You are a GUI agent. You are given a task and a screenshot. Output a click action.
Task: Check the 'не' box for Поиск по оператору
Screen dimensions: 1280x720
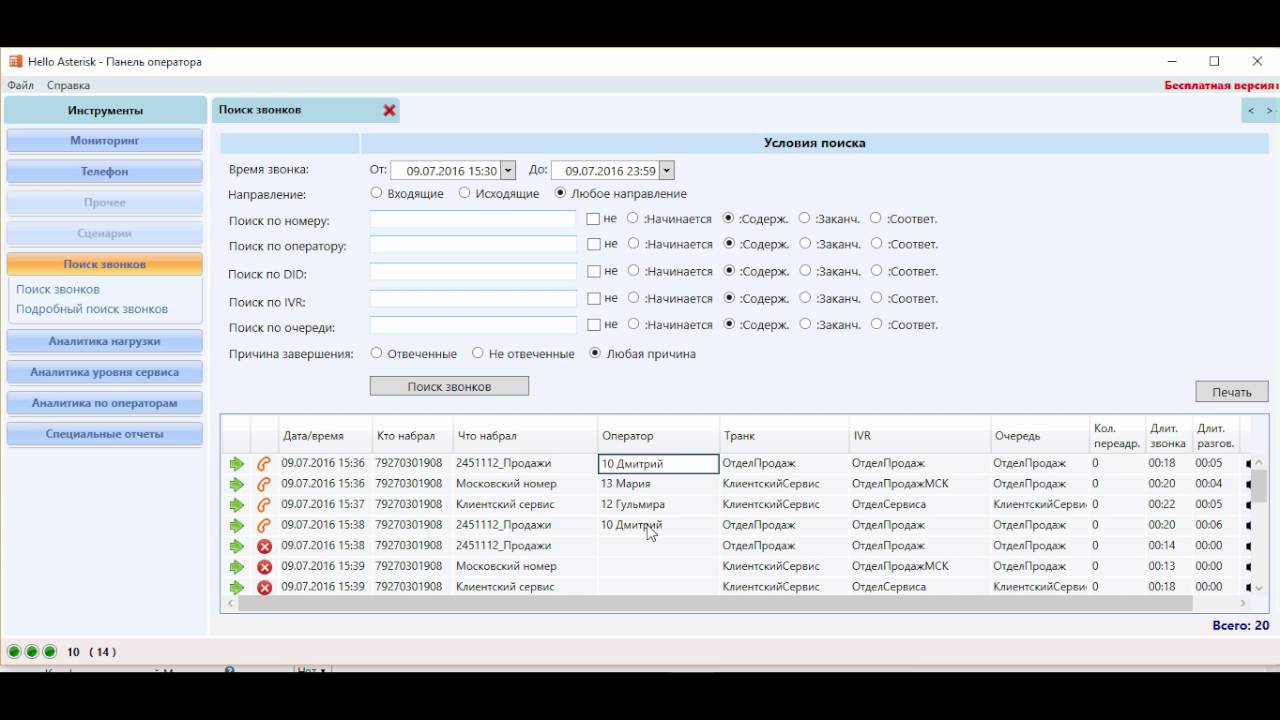593,244
